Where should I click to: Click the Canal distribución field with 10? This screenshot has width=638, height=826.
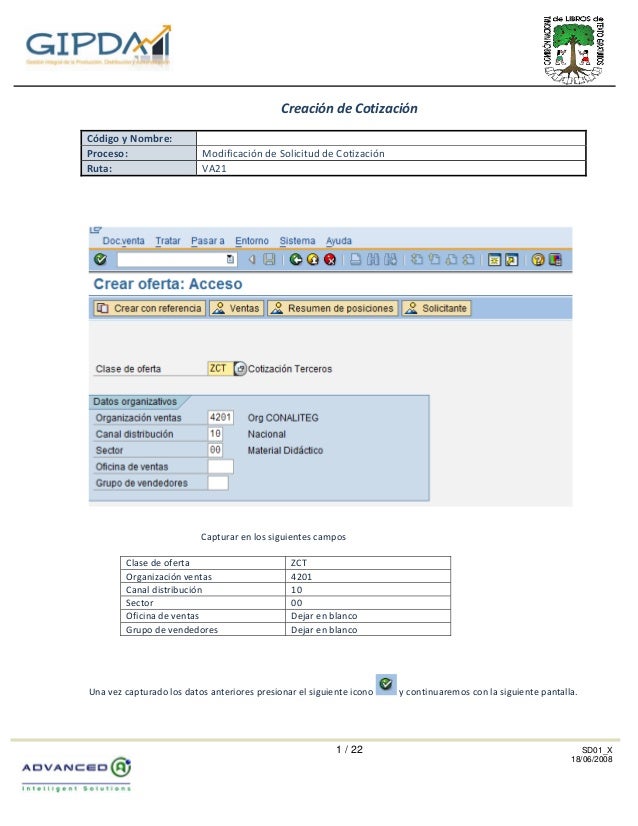(215, 434)
